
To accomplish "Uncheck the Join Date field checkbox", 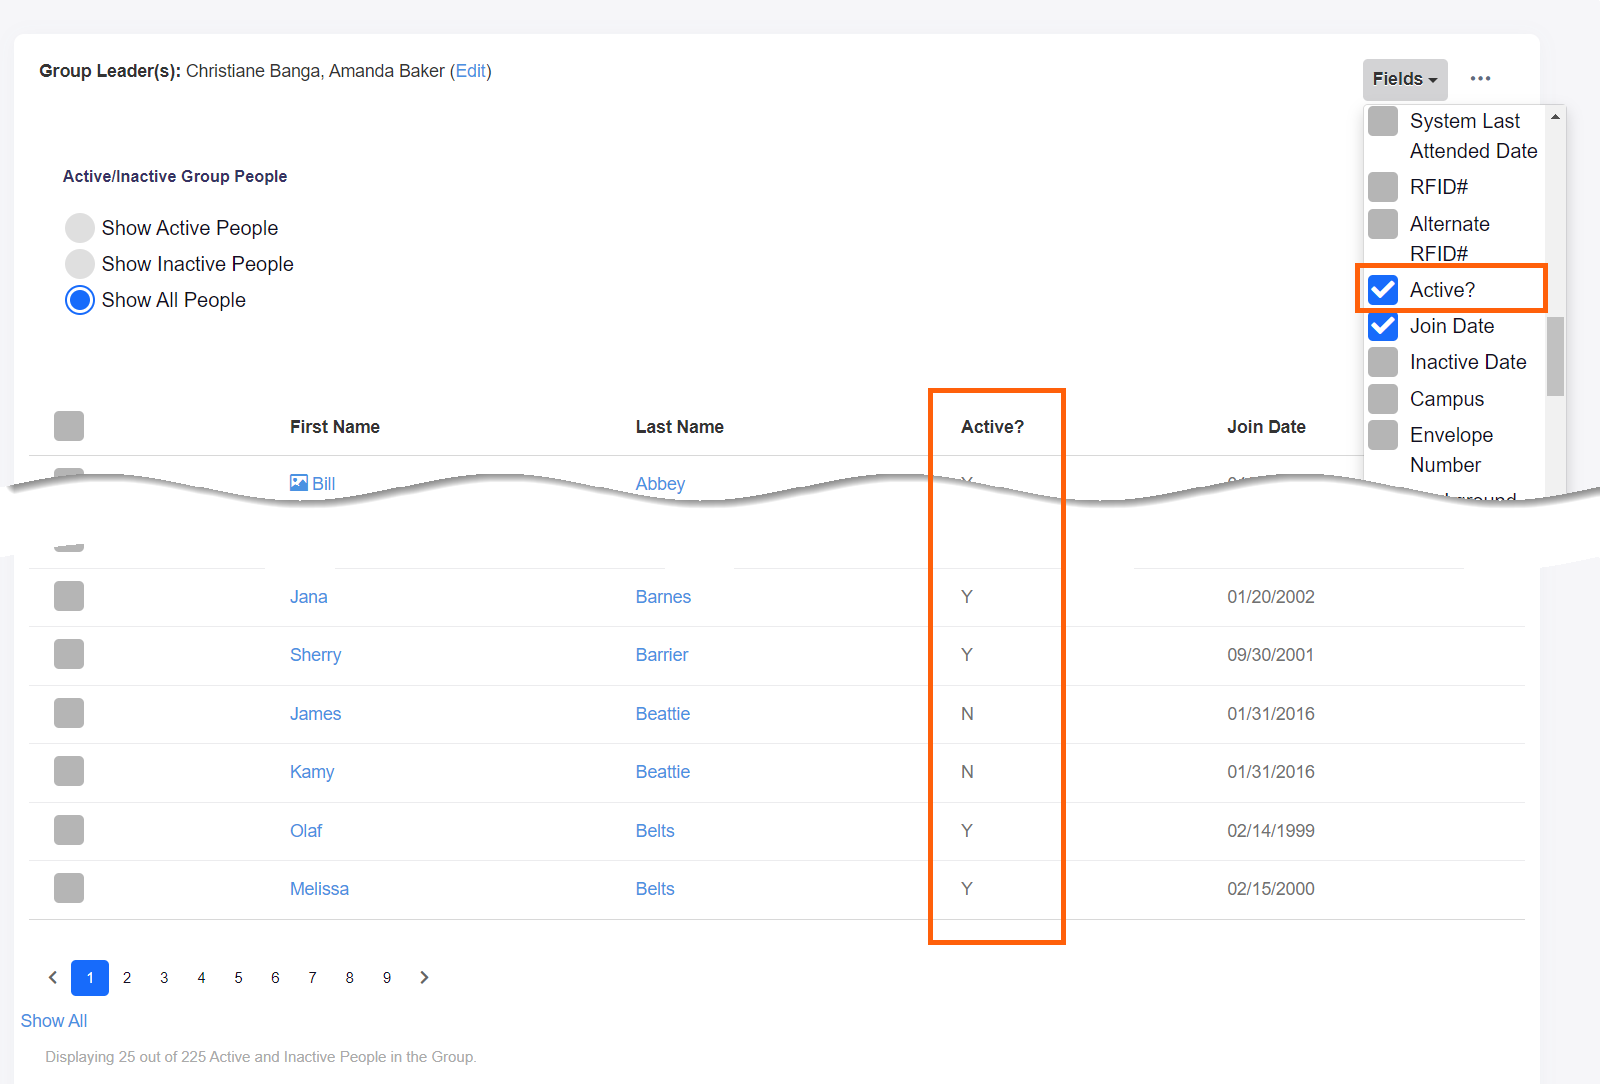I will tap(1383, 326).
